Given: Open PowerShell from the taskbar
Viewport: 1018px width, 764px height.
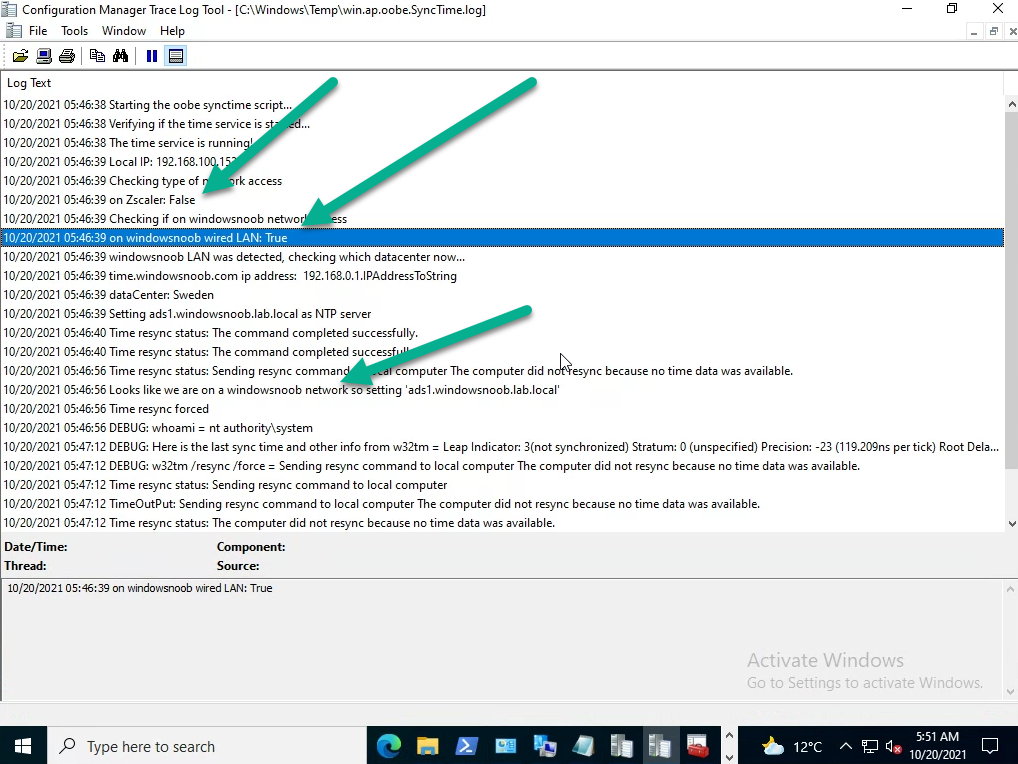Looking at the screenshot, I should tap(467, 746).
